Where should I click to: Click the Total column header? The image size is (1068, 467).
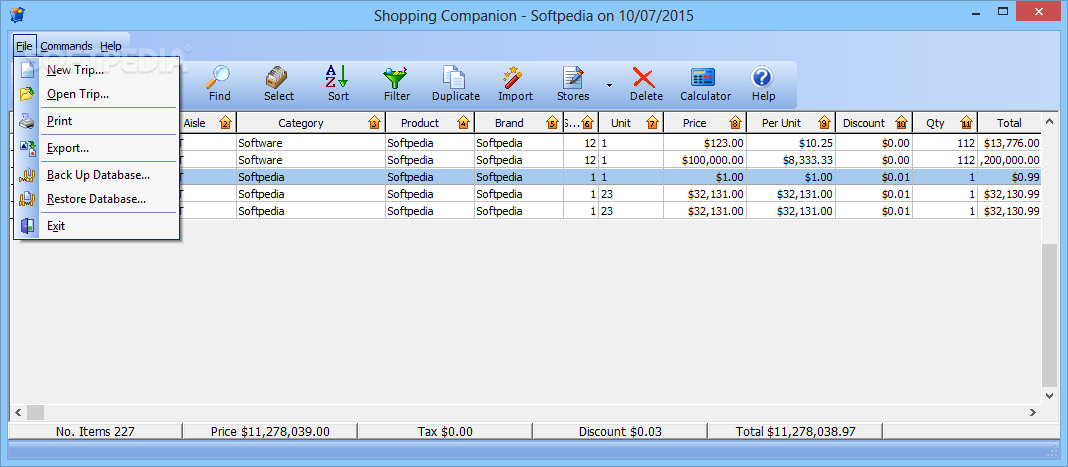[x=1009, y=123]
